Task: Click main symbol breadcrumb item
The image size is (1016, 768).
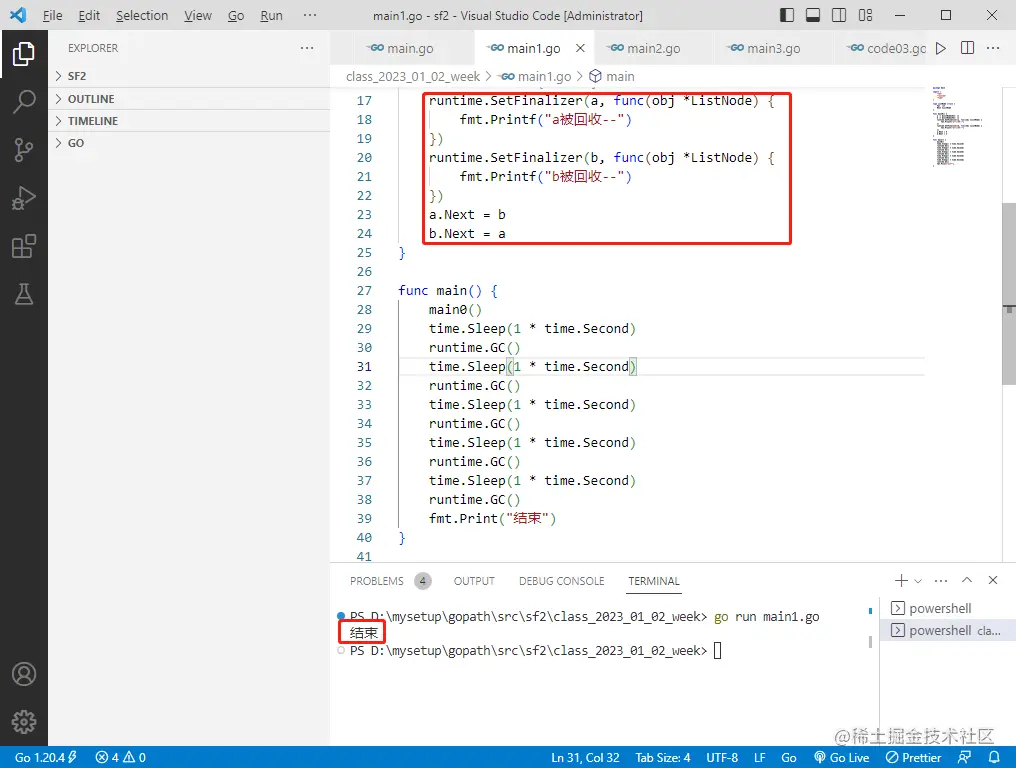Action: [x=612, y=76]
